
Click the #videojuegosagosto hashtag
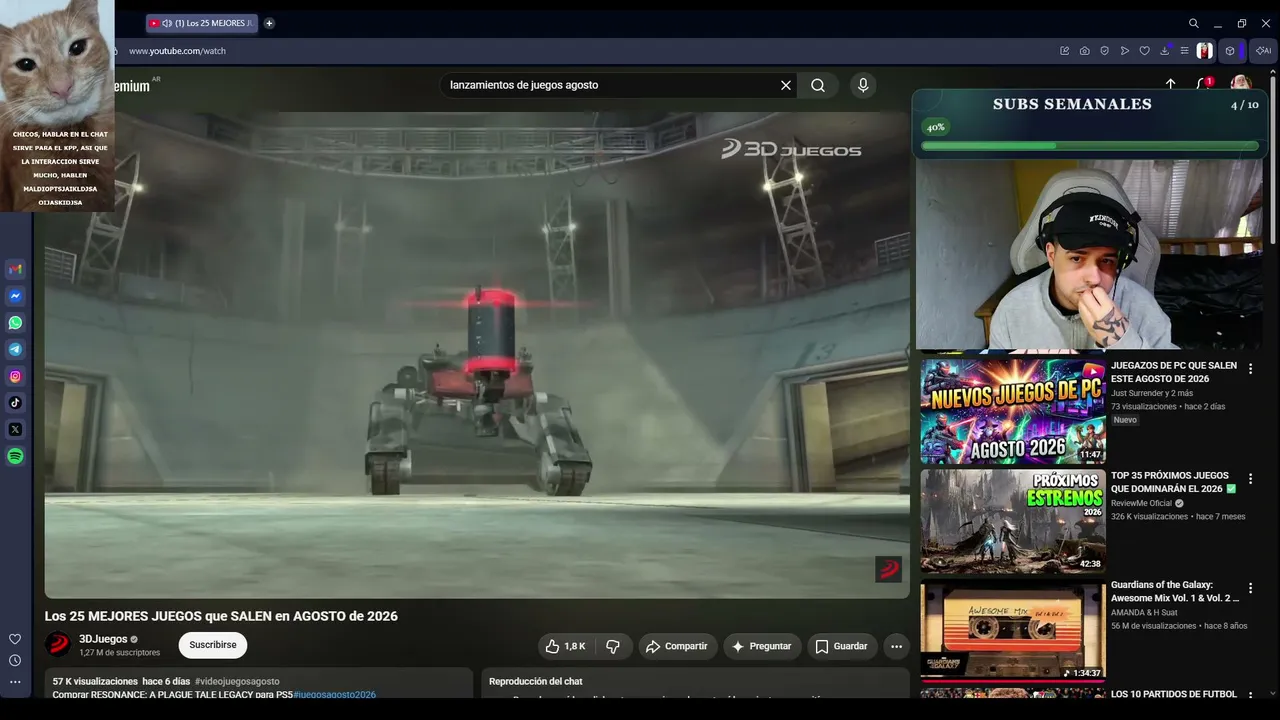click(x=237, y=681)
